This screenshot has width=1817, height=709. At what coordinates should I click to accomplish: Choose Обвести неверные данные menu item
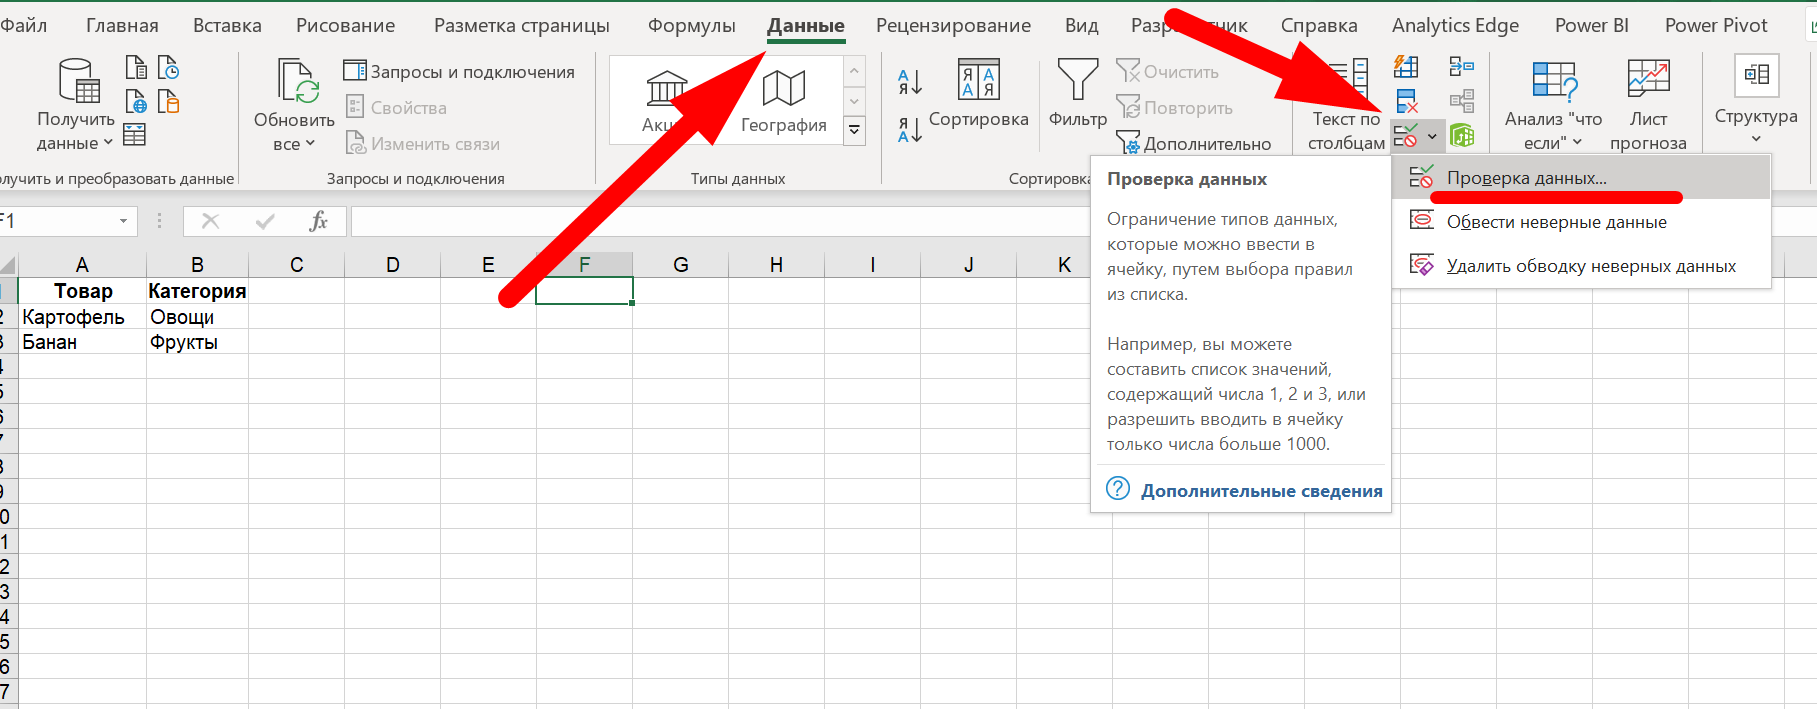pyautogui.click(x=1556, y=222)
